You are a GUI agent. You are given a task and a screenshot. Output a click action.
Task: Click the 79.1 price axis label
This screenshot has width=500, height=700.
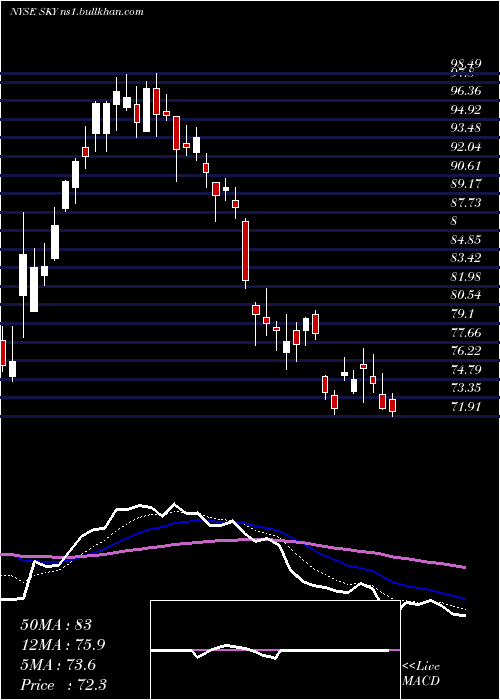(462, 313)
